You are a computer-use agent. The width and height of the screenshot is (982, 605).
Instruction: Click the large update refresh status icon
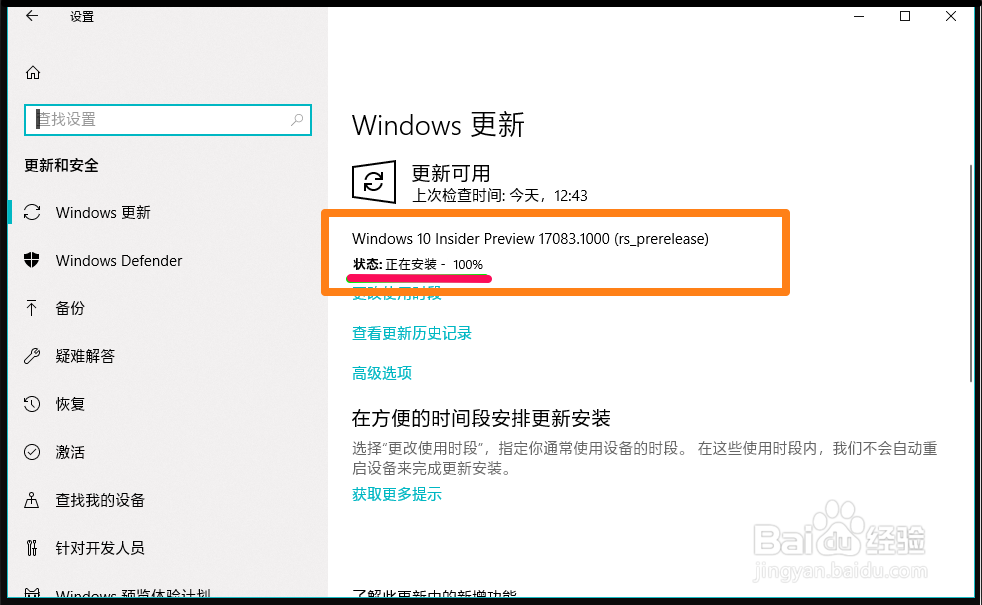(x=374, y=182)
